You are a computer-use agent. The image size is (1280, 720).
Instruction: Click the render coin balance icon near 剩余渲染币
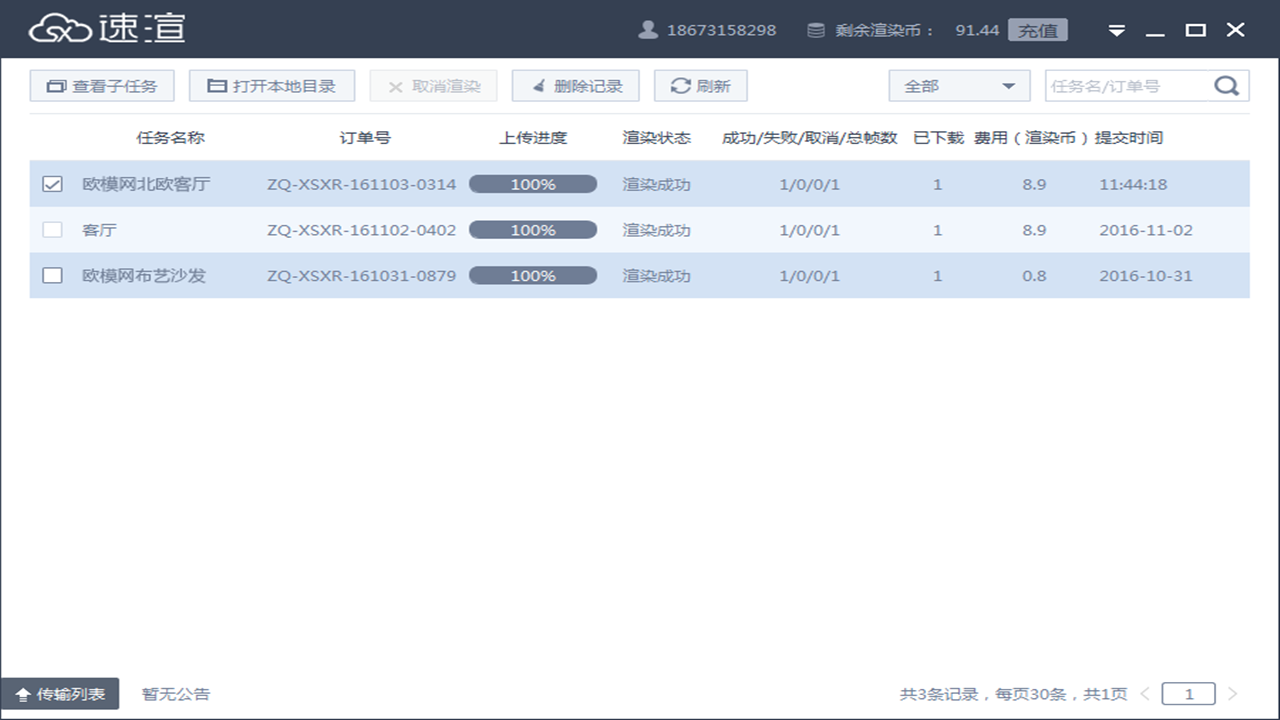click(817, 30)
